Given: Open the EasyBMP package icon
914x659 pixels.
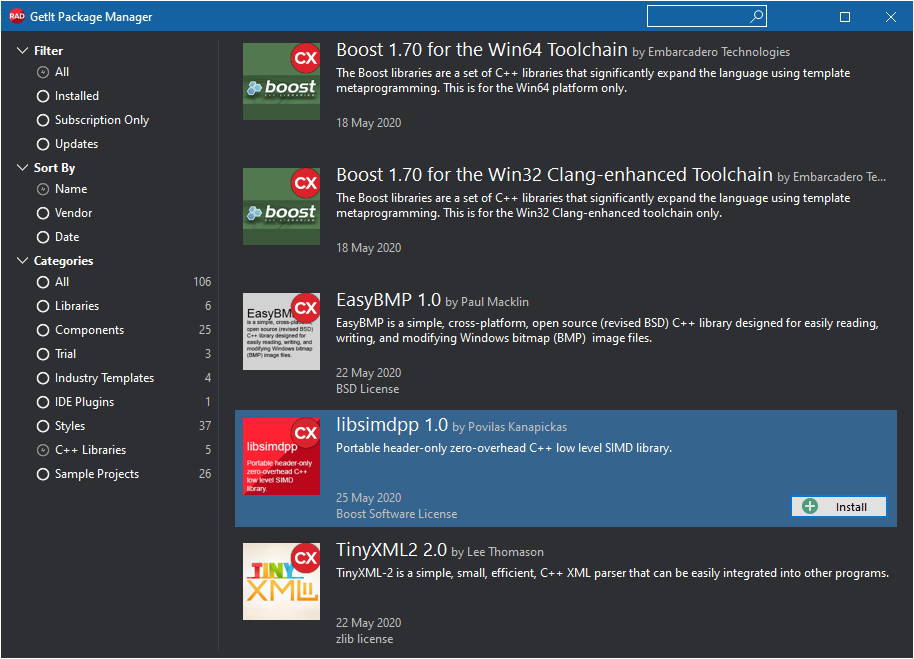Looking at the screenshot, I should [281, 332].
